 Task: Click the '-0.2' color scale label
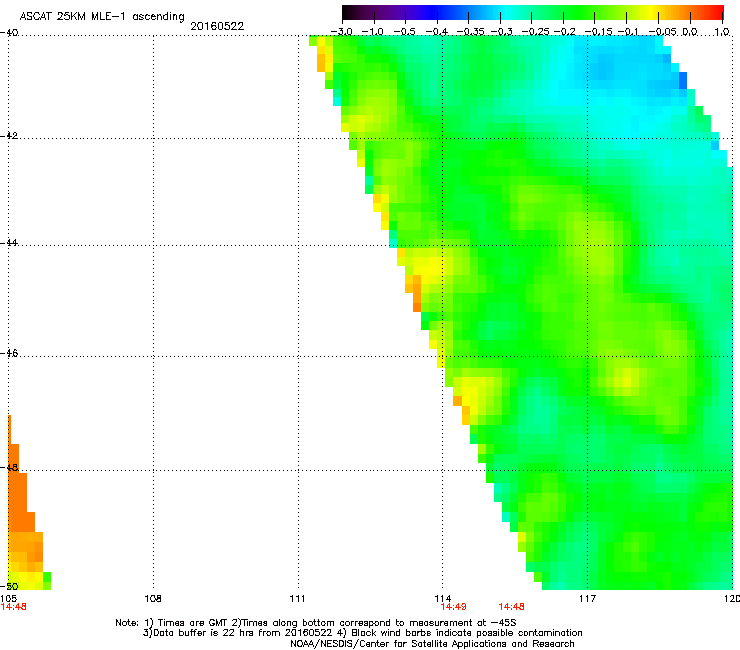565,32
